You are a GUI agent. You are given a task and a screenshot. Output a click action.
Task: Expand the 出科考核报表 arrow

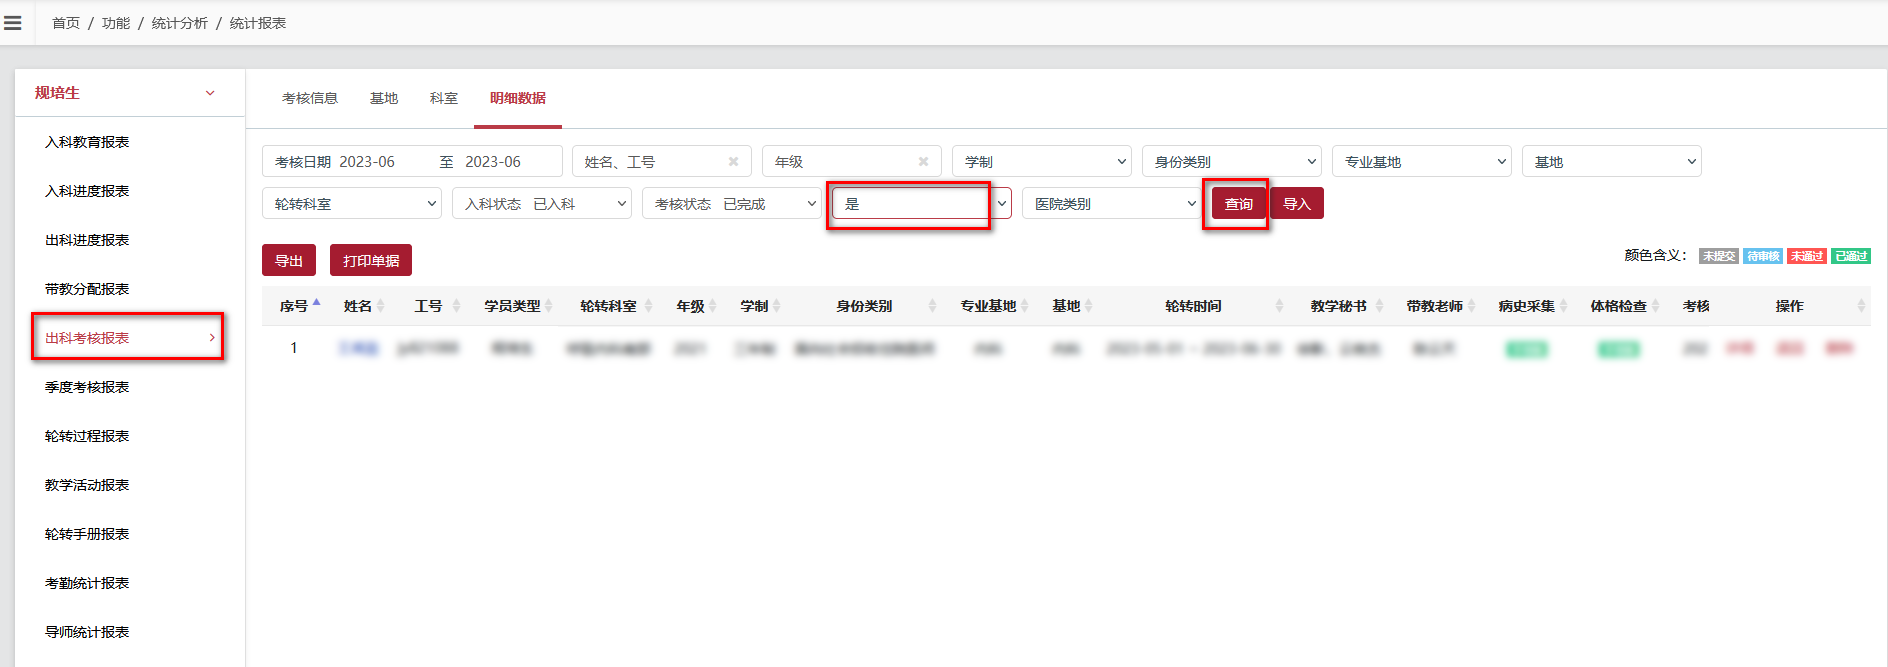212,338
